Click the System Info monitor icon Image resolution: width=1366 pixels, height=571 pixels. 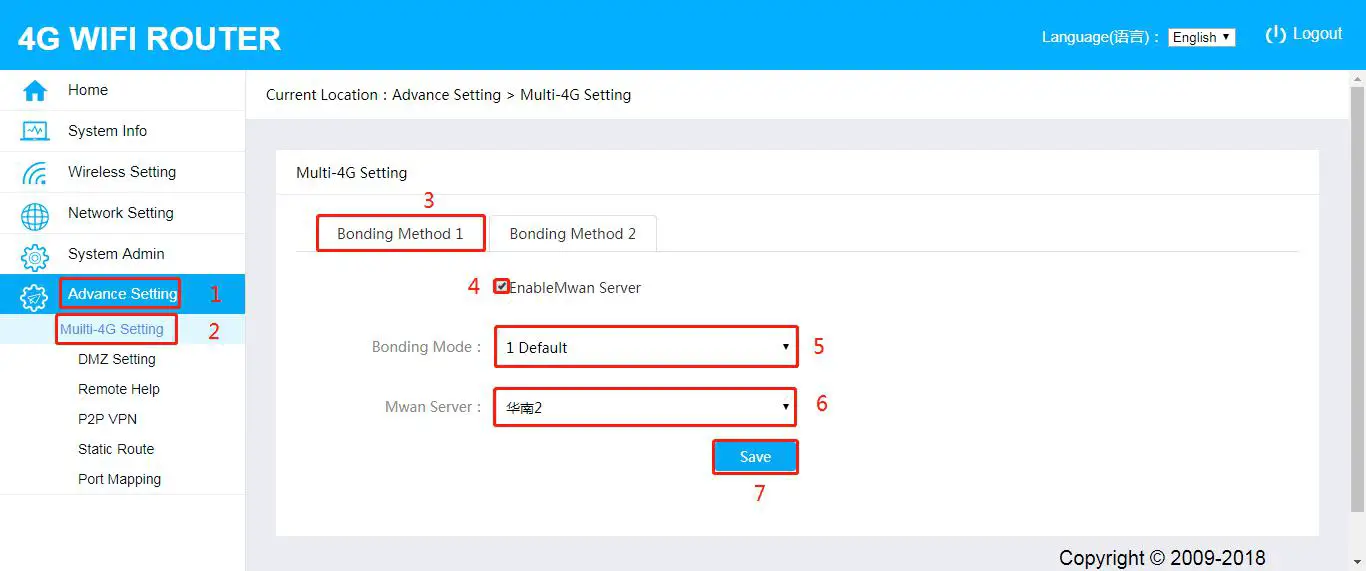point(35,132)
